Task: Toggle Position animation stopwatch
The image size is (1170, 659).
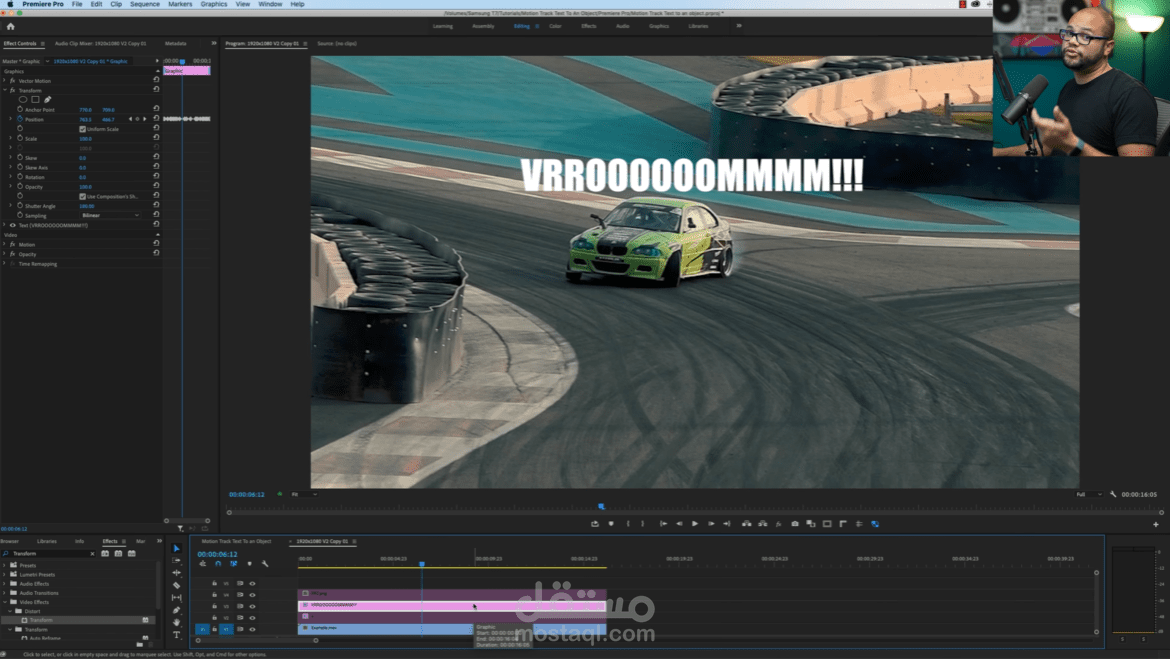Action: [x=20, y=119]
